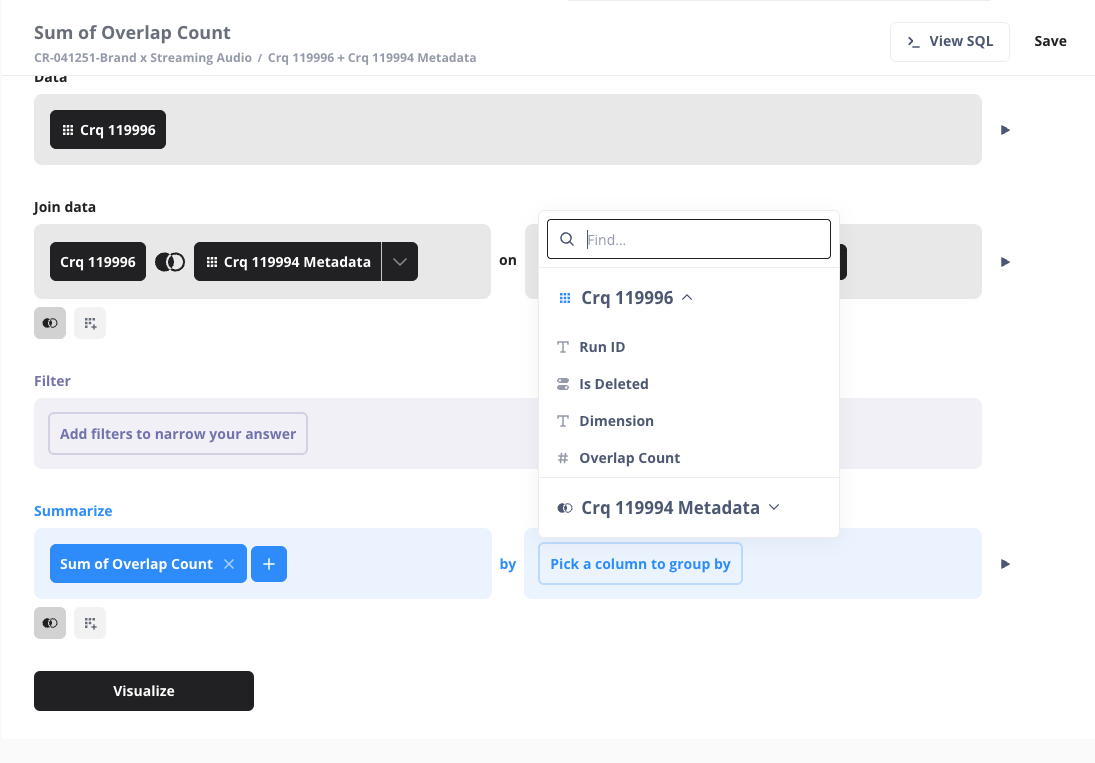Click the join type icon between the joined tables
This screenshot has height=763, width=1095.
click(170, 262)
